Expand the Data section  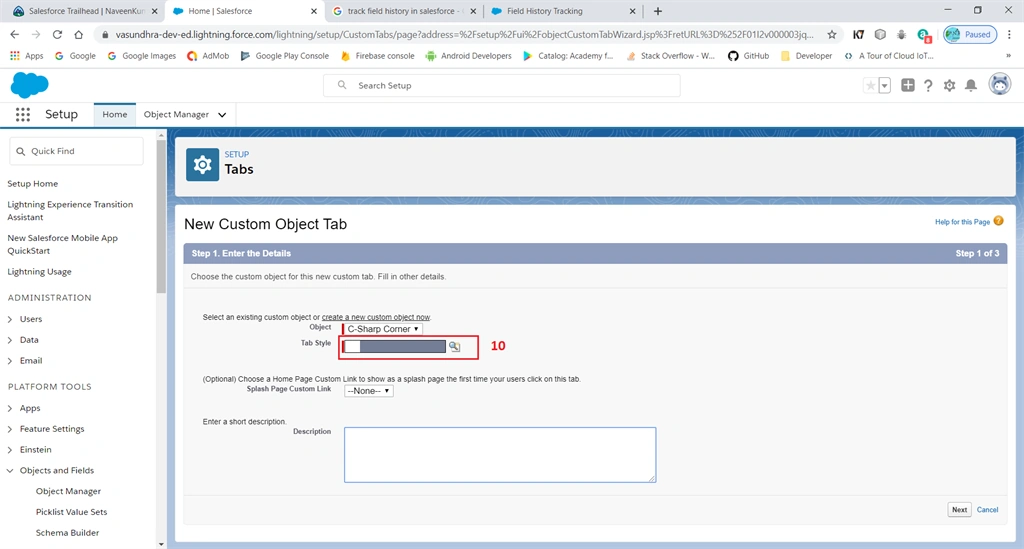click(10, 340)
